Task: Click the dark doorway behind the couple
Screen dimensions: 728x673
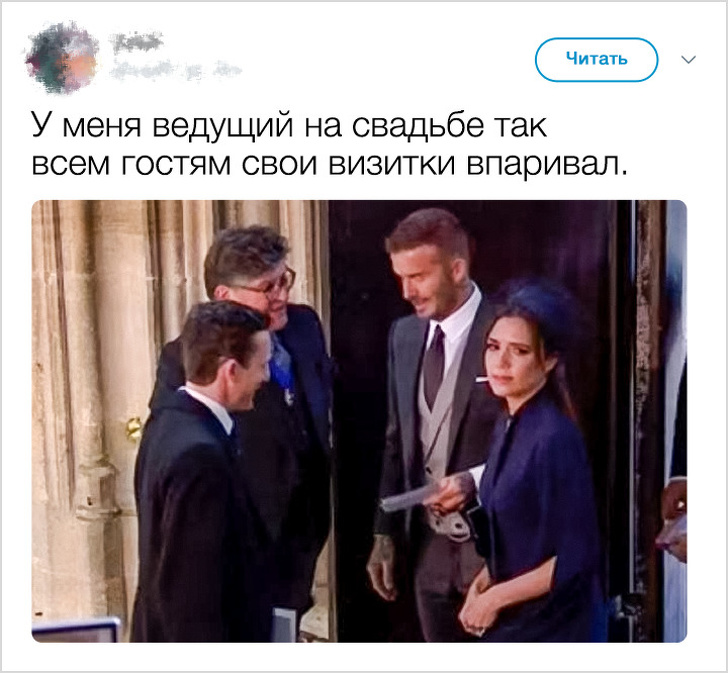Action: point(360,371)
